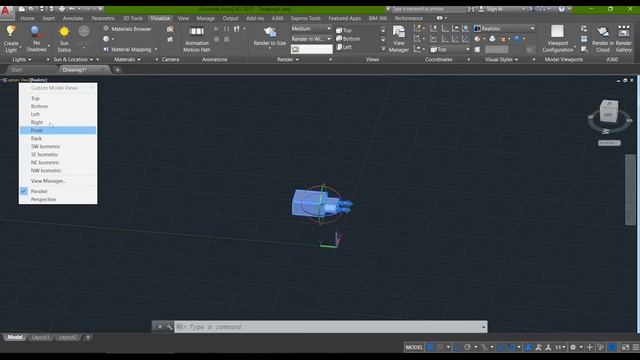Expand the Visual Styles panel
Screen dimensions: 640x360
502,60
